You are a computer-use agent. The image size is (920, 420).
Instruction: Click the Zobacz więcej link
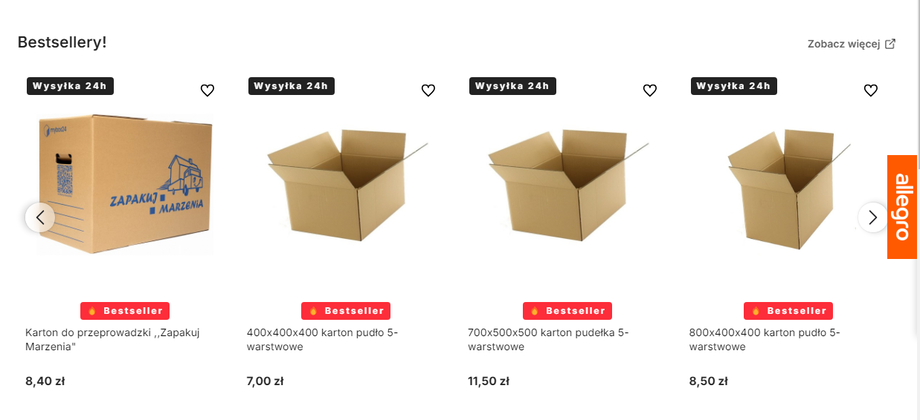pos(844,44)
